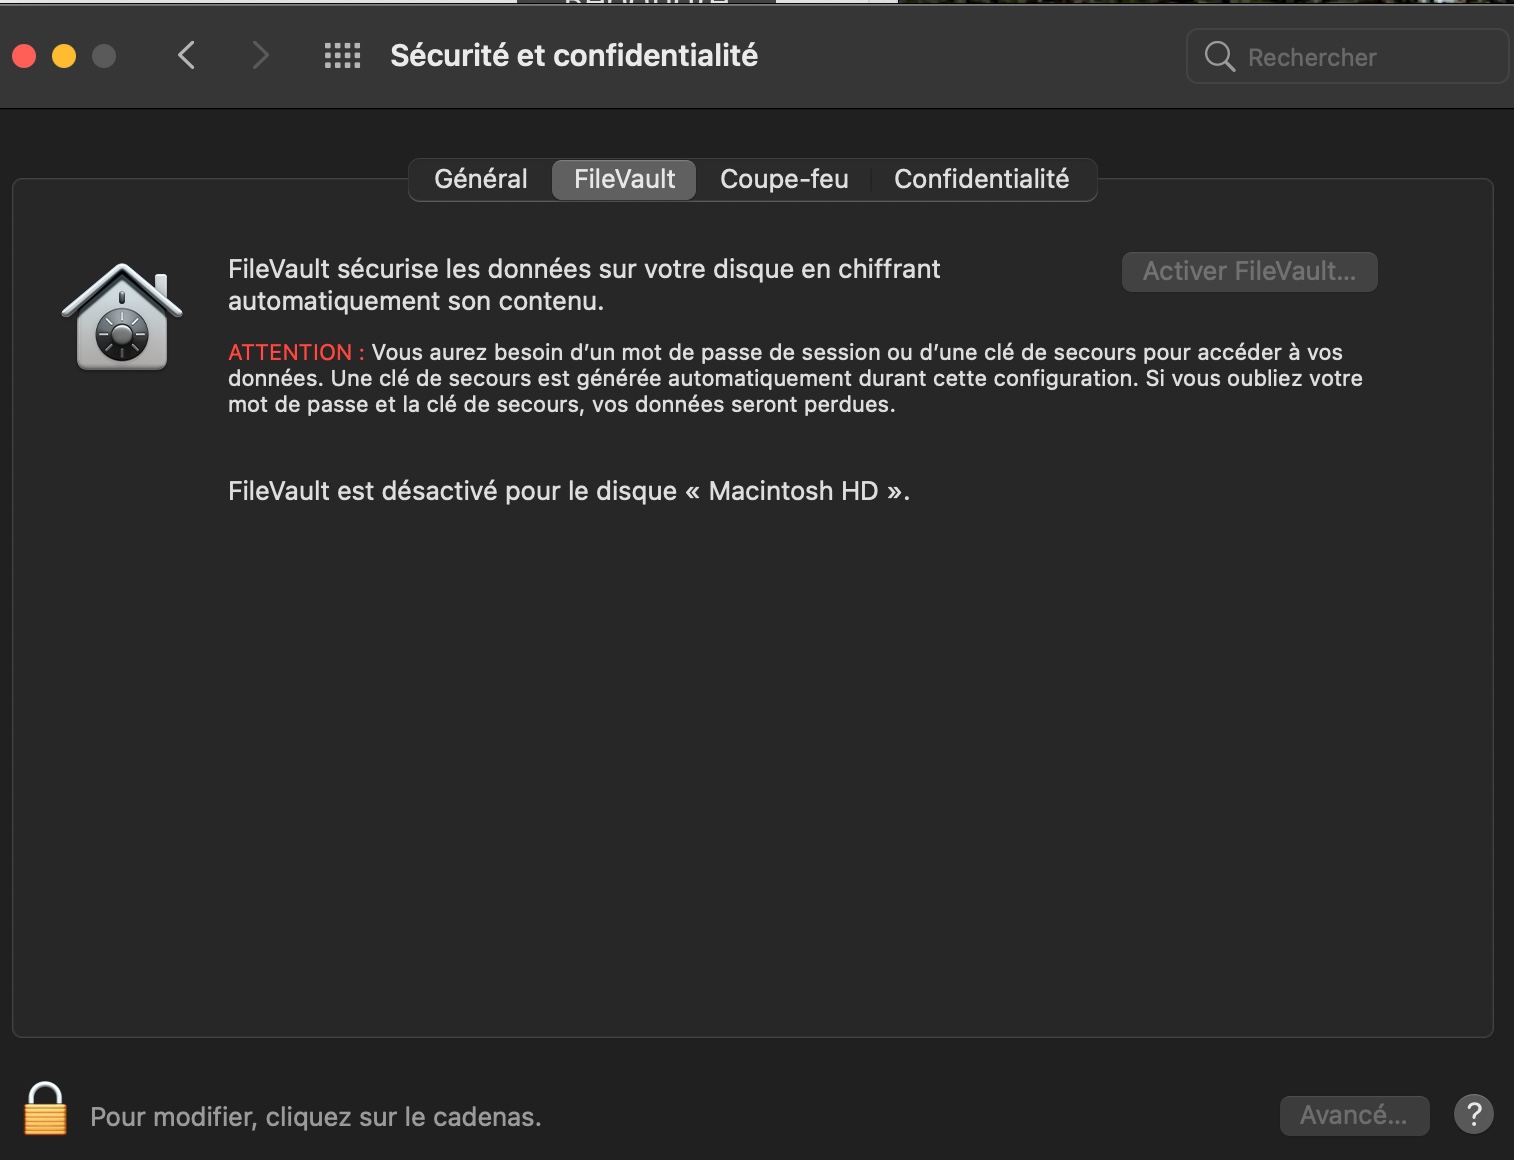Click the Sécurité et confidentialité window title
1514x1160 pixels.
tap(573, 56)
